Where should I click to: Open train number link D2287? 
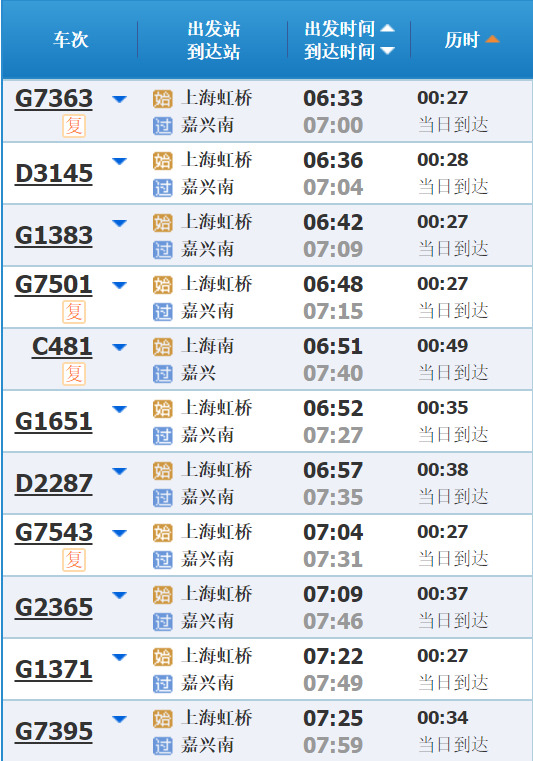tap(54, 483)
